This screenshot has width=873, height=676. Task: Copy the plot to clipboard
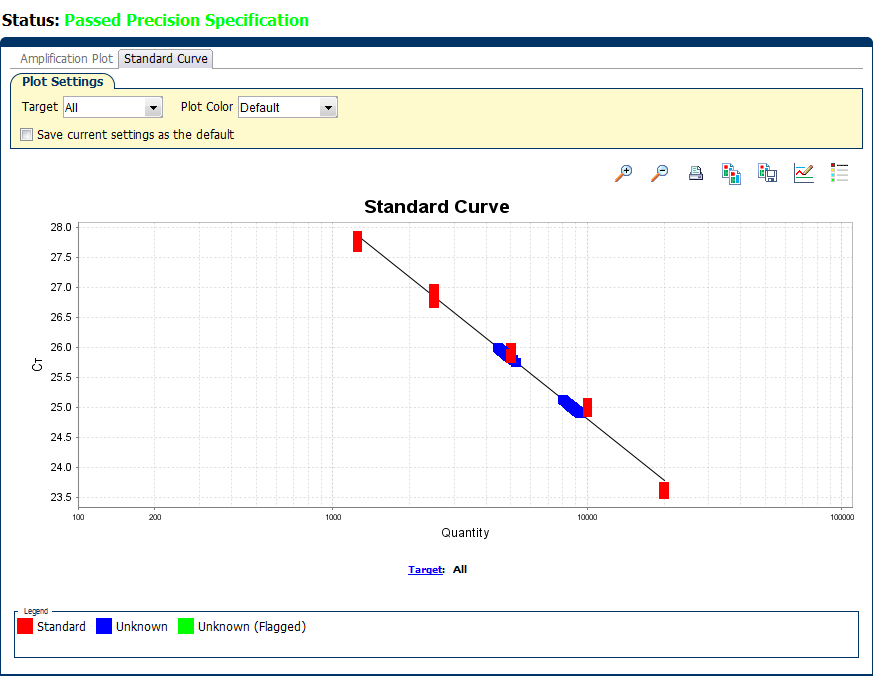(x=732, y=173)
